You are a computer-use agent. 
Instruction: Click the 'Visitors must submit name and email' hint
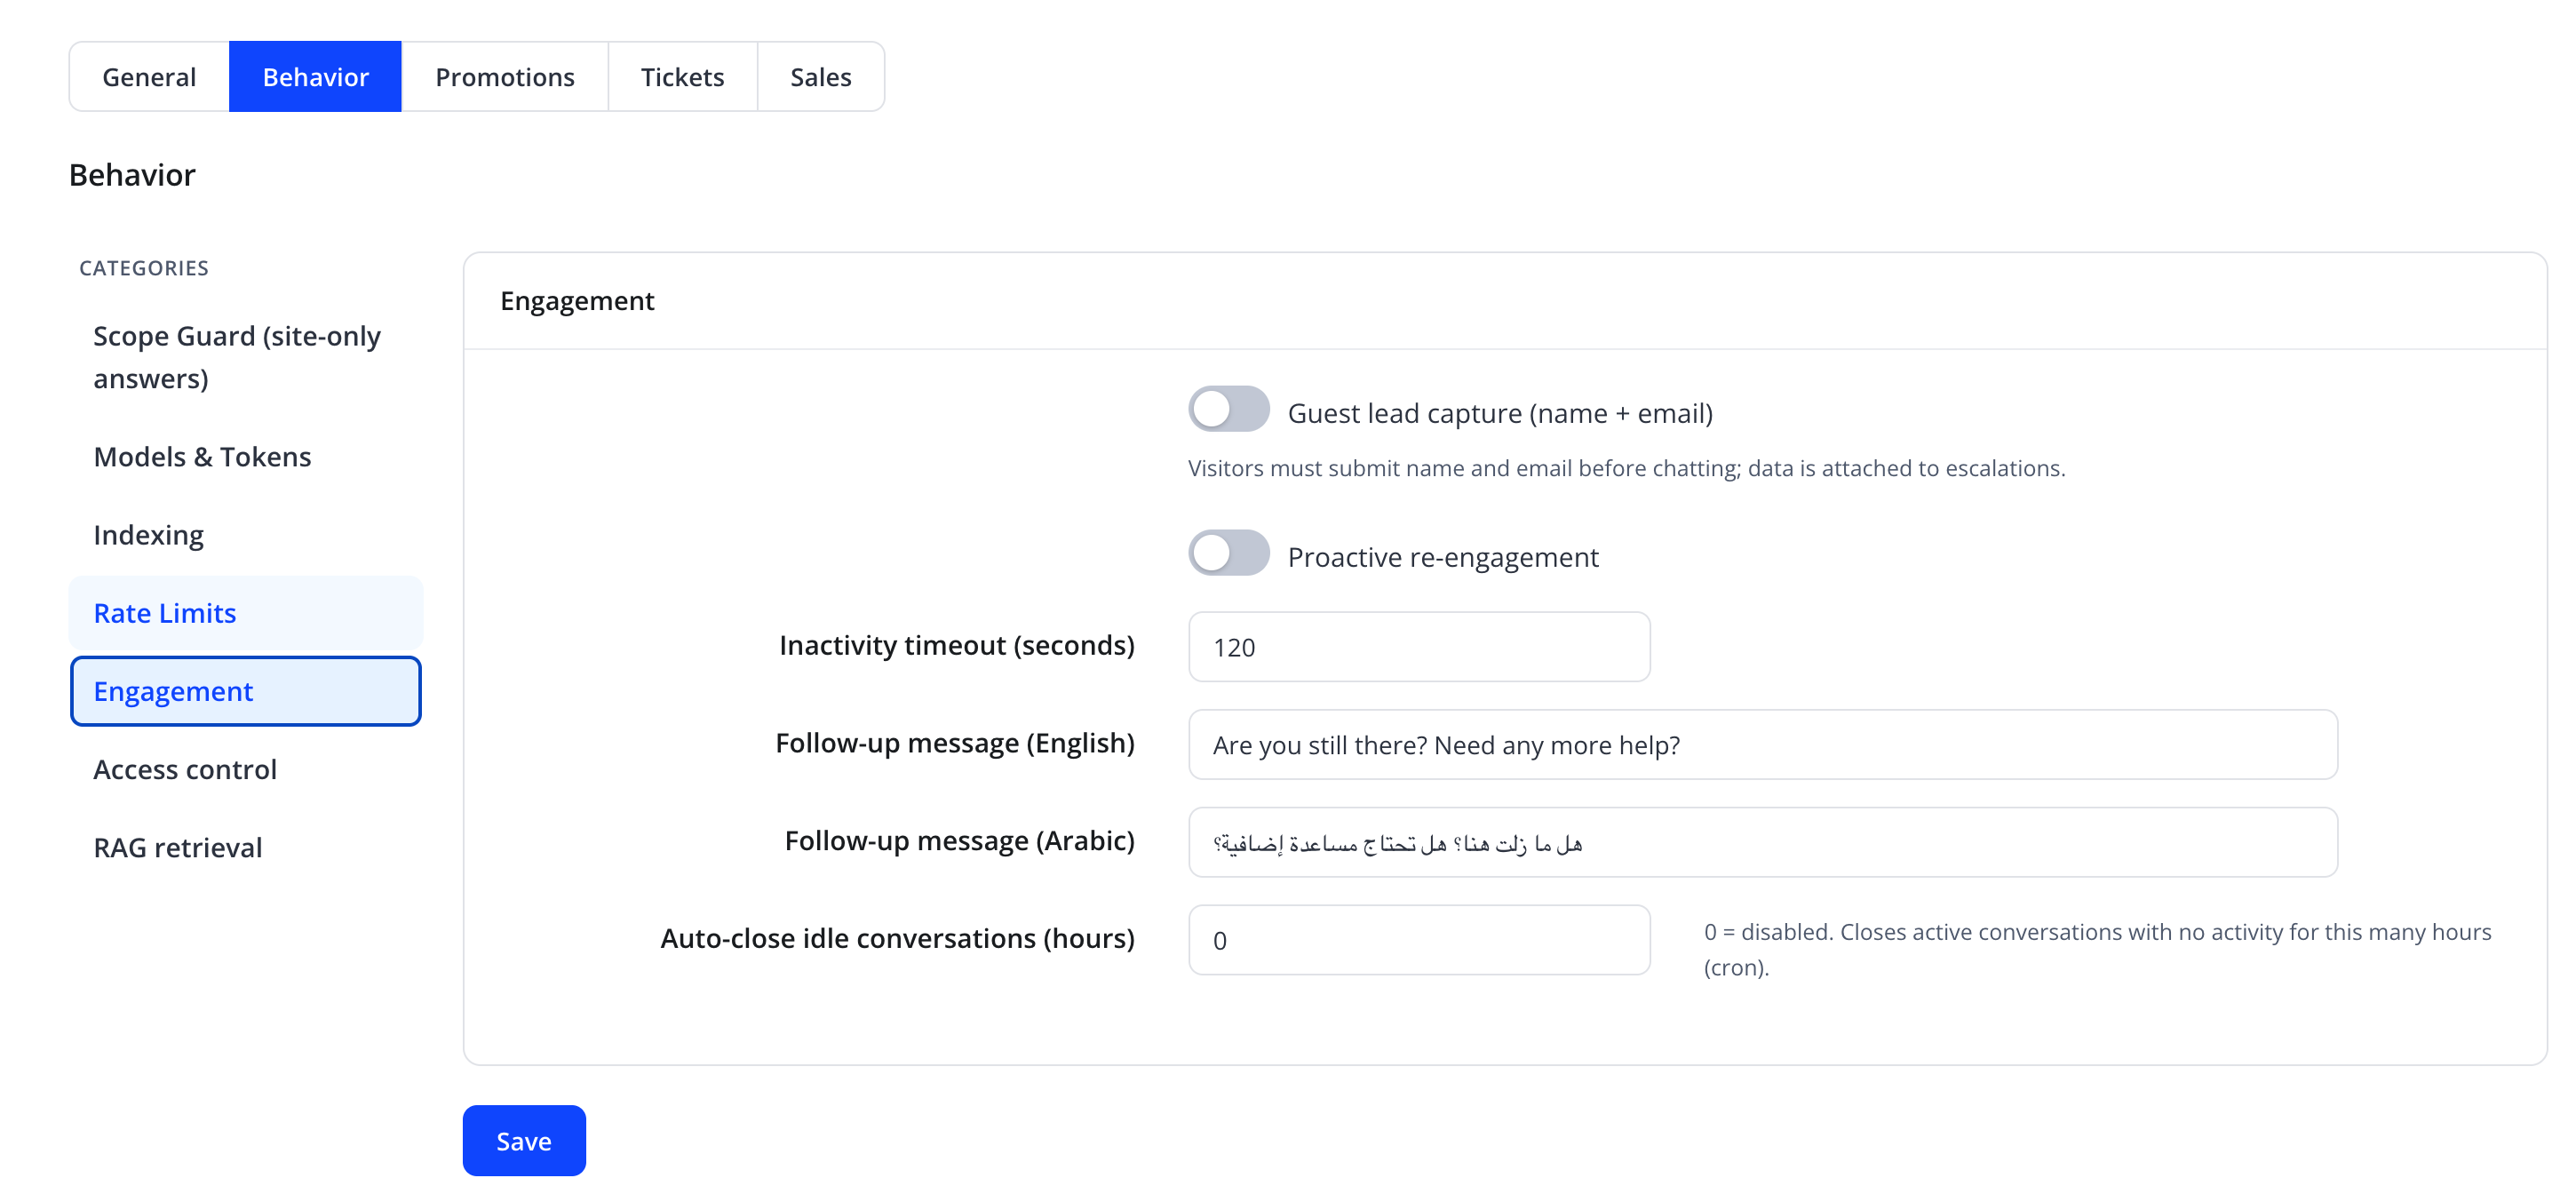click(1627, 468)
